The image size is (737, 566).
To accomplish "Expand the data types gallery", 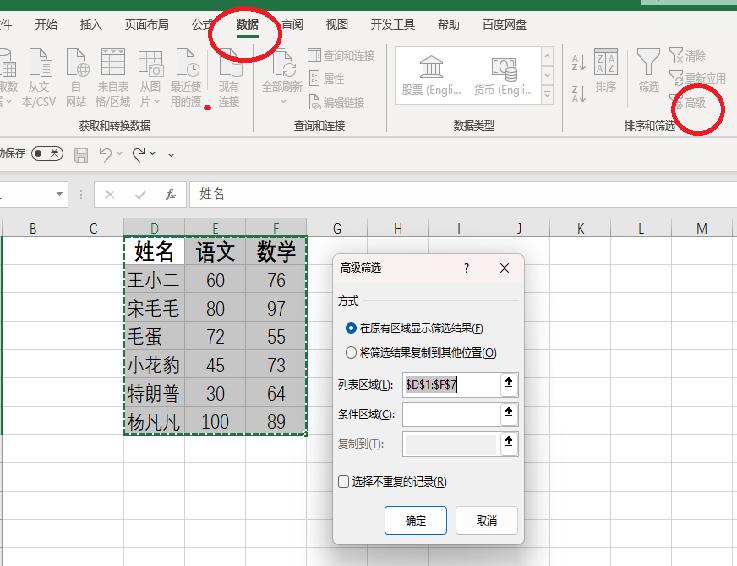I will click(547, 94).
